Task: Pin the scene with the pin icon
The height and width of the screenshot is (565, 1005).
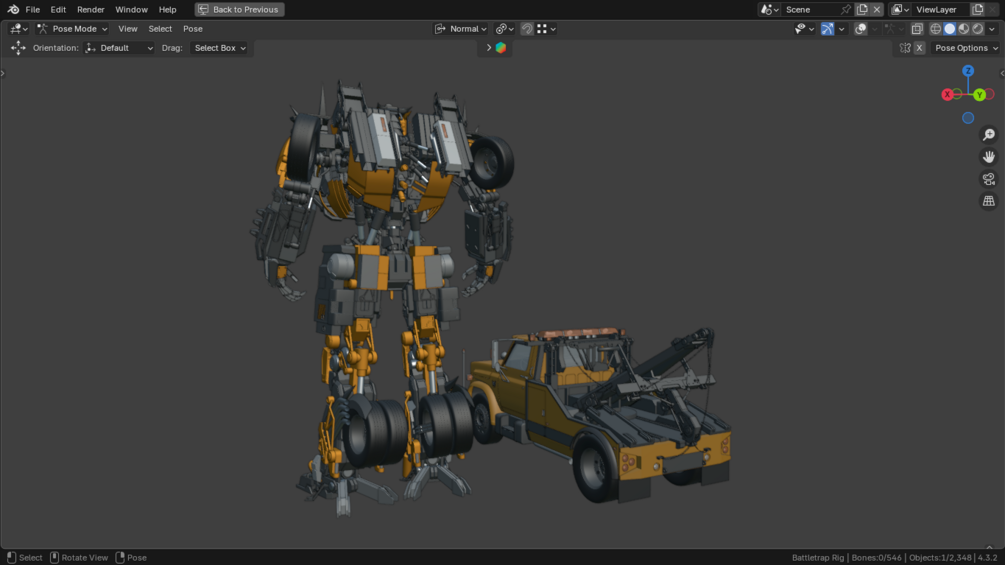Action: click(x=846, y=10)
